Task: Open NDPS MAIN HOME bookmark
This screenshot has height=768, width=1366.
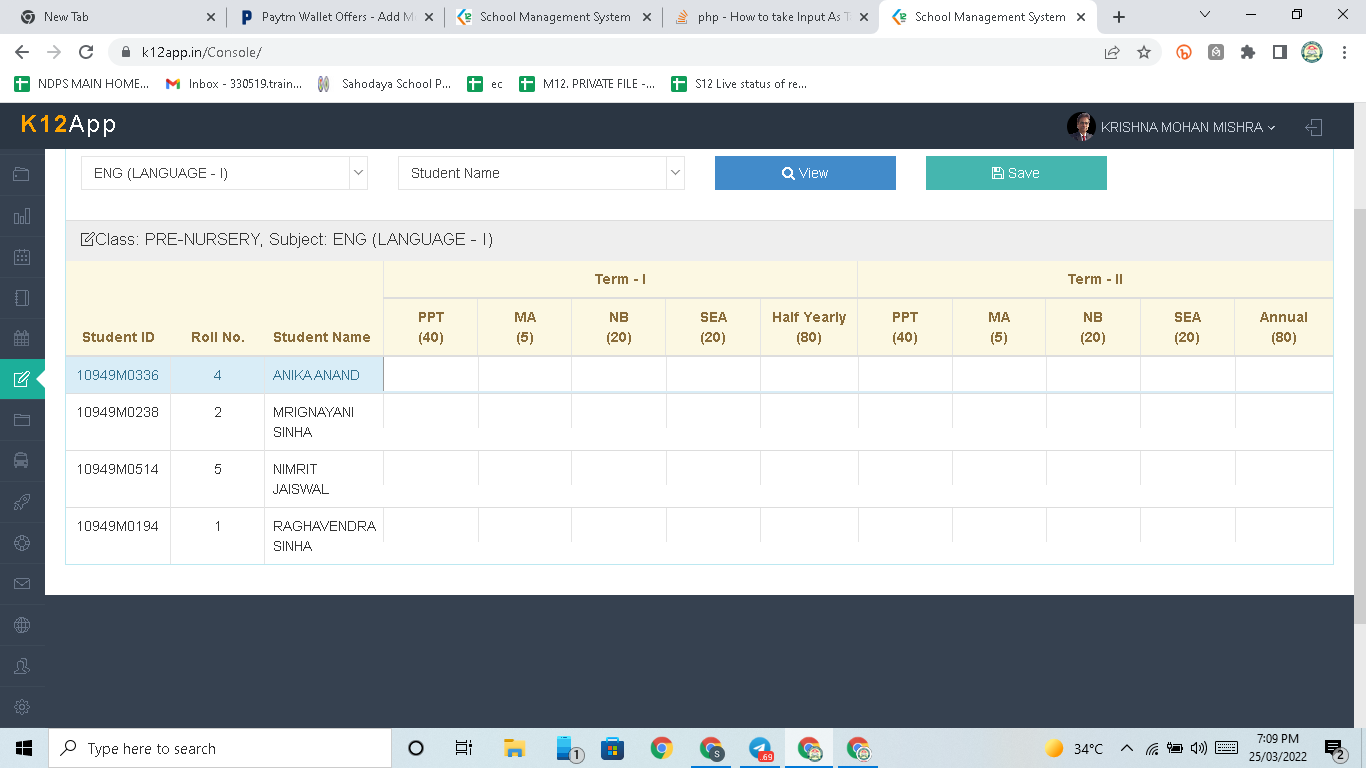Action: click(82, 84)
